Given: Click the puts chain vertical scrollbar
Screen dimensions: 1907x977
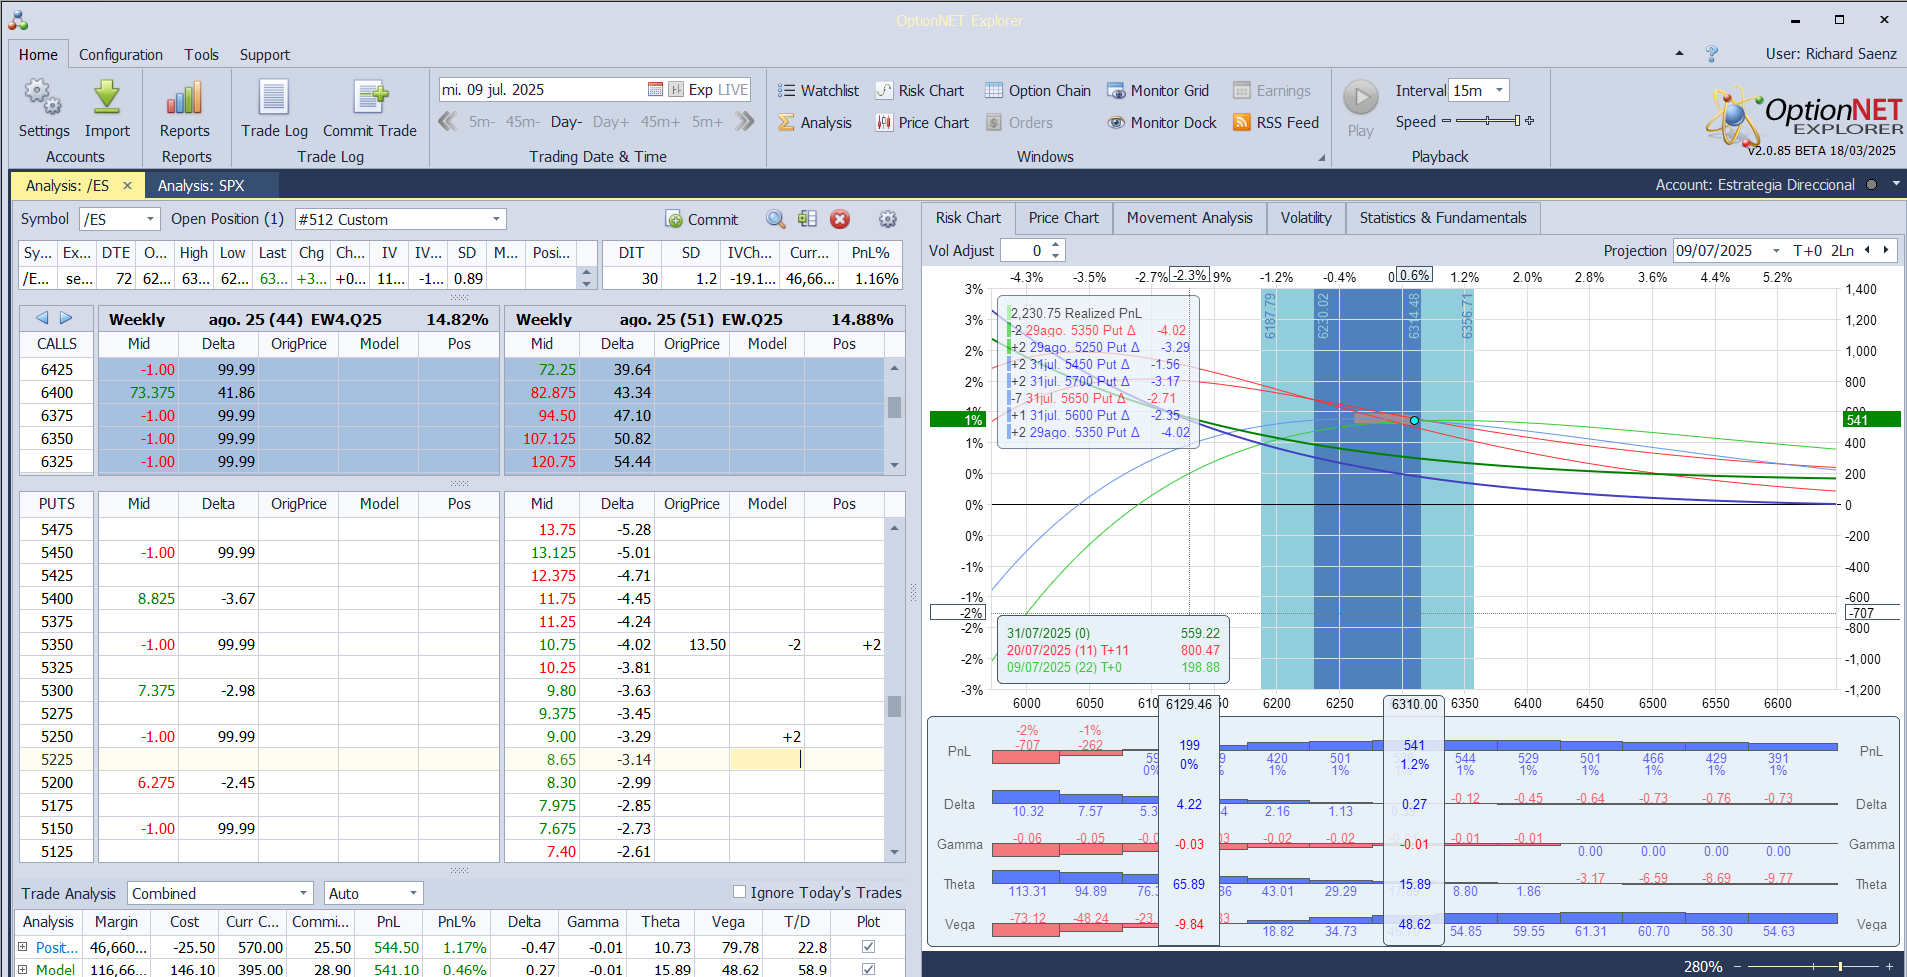Looking at the screenshot, I should [894, 690].
